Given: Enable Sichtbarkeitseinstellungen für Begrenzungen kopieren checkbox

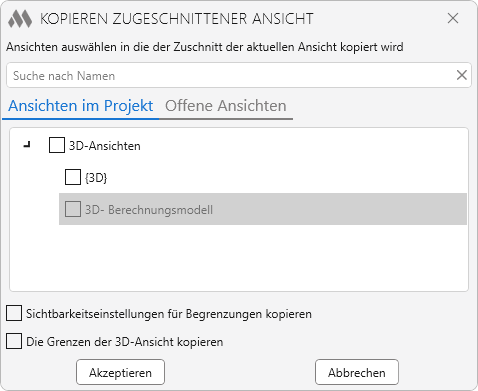Looking at the screenshot, I should pyautogui.click(x=14, y=313).
